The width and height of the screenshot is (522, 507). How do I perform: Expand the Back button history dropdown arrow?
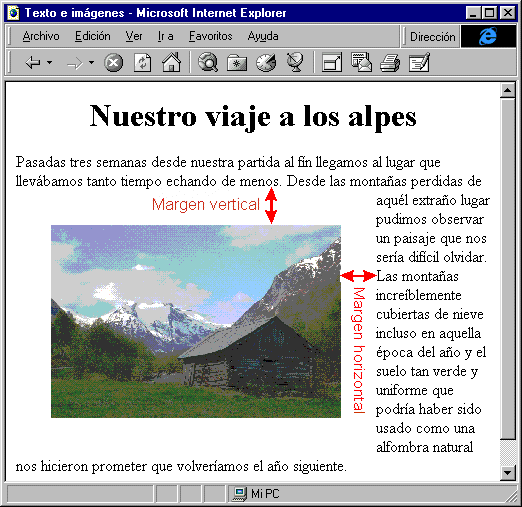click(49, 62)
